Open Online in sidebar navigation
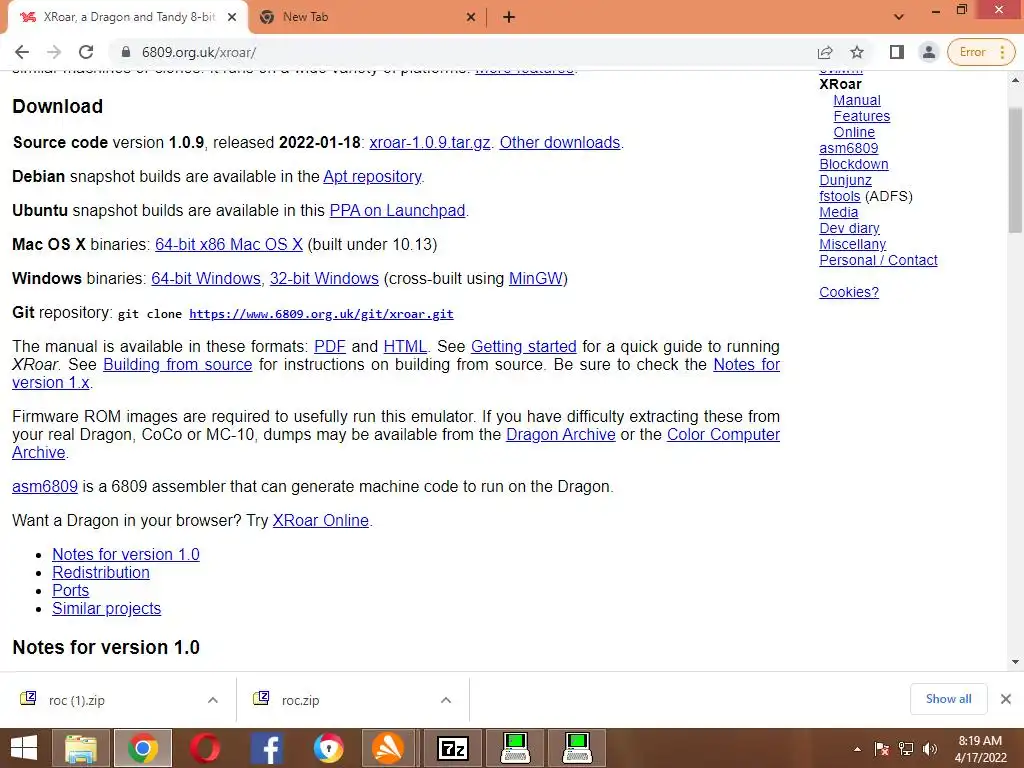 pos(854,132)
